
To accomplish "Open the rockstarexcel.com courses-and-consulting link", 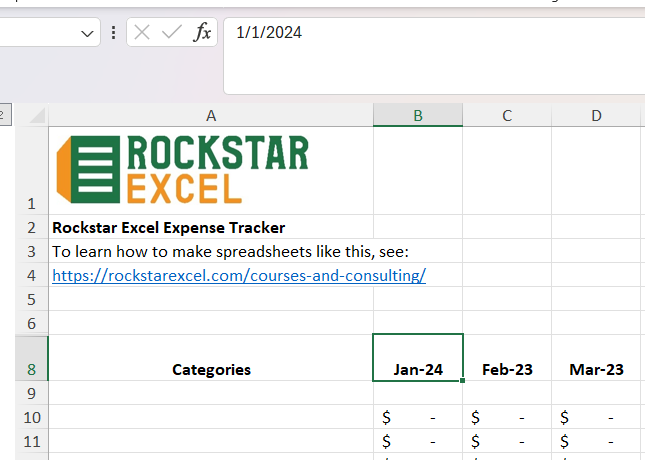I will click(239, 275).
